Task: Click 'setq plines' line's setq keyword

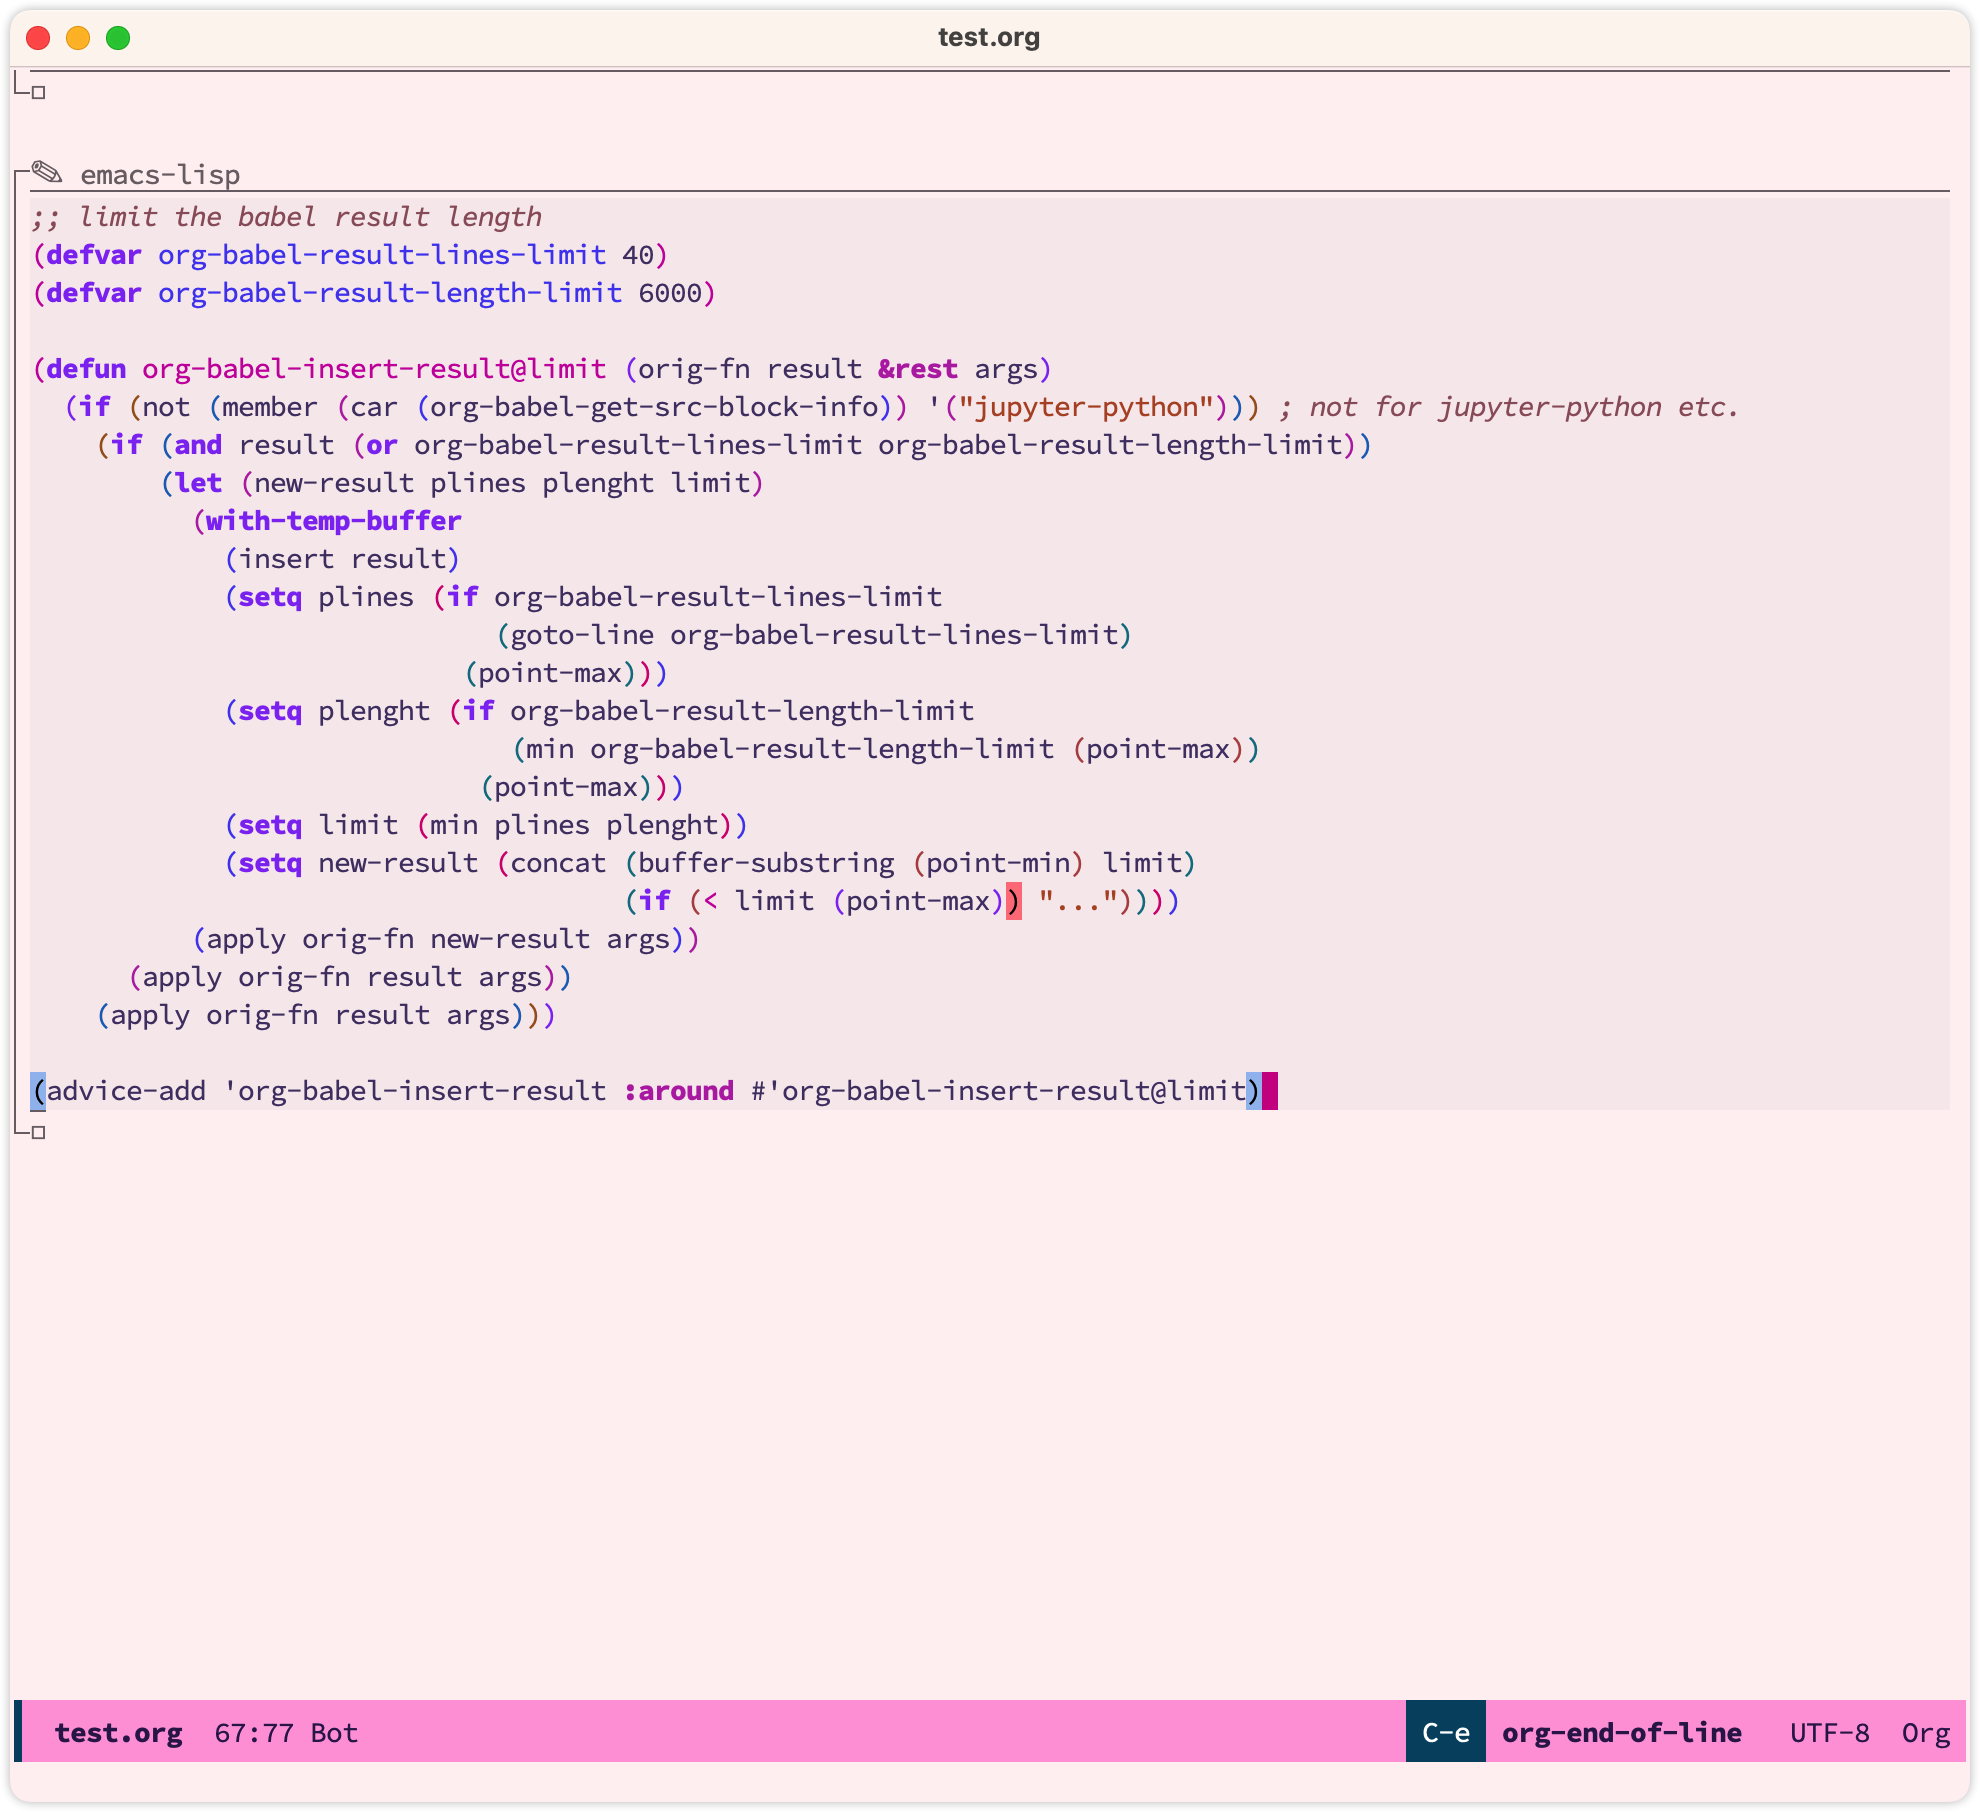Action: (x=270, y=597)
